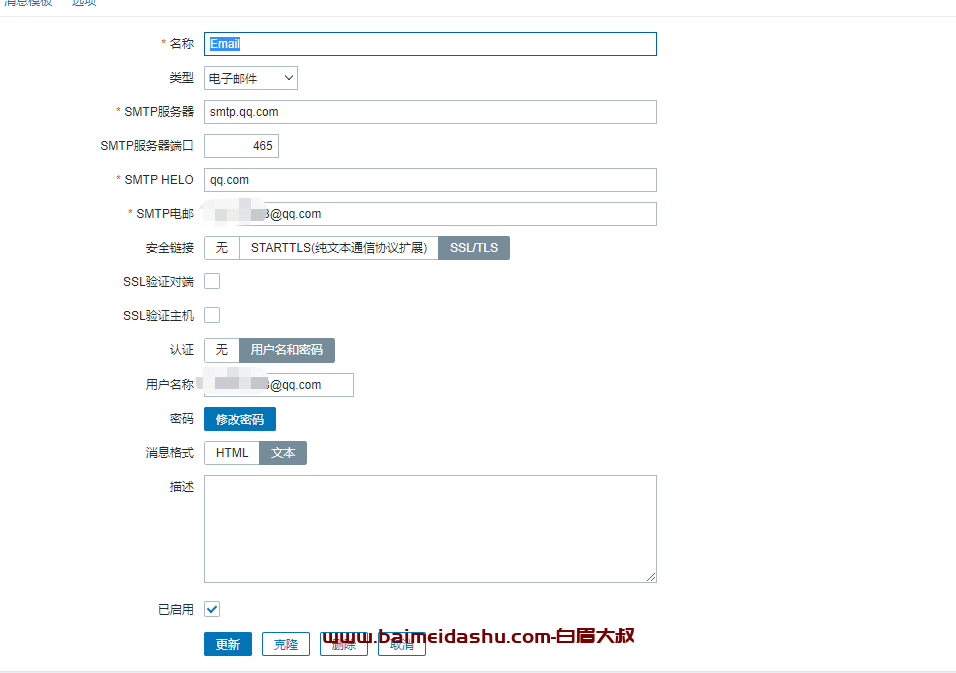Select 用户名和密码 authentication option
956x673 pixels.
pyautogui.click(x=287, y=350)
